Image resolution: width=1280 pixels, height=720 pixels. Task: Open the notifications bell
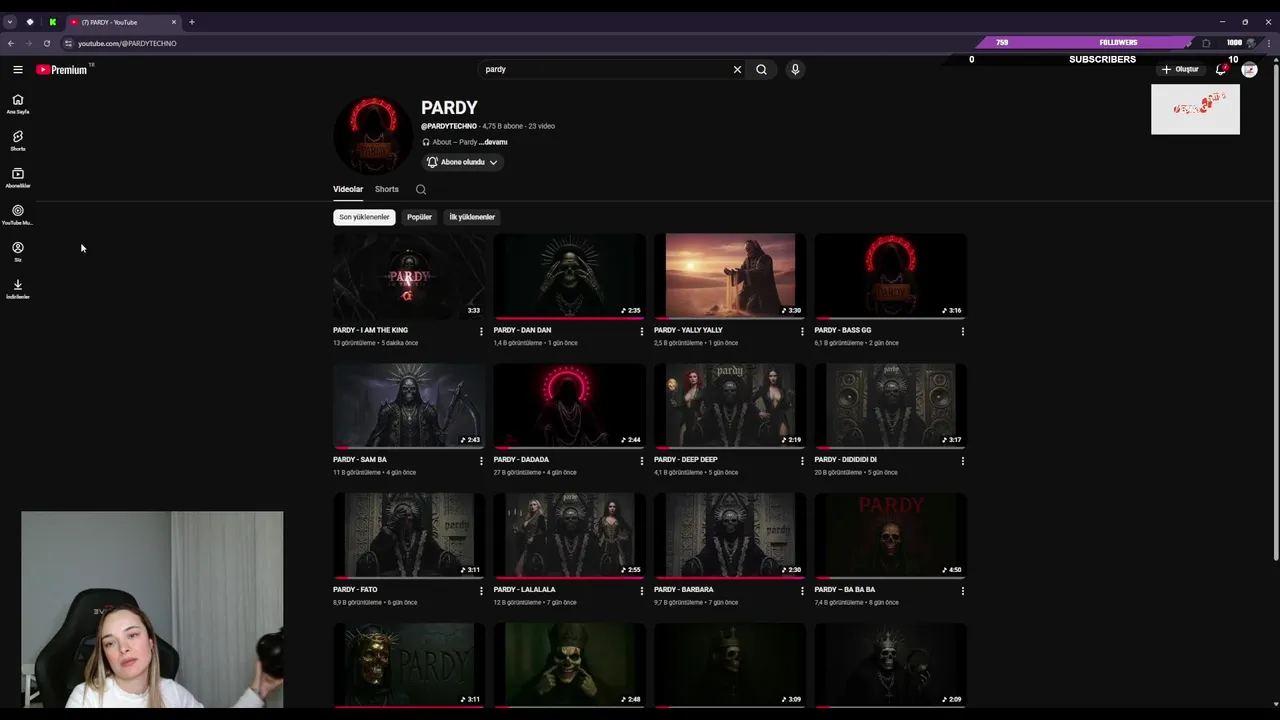tap(1221, 69)
